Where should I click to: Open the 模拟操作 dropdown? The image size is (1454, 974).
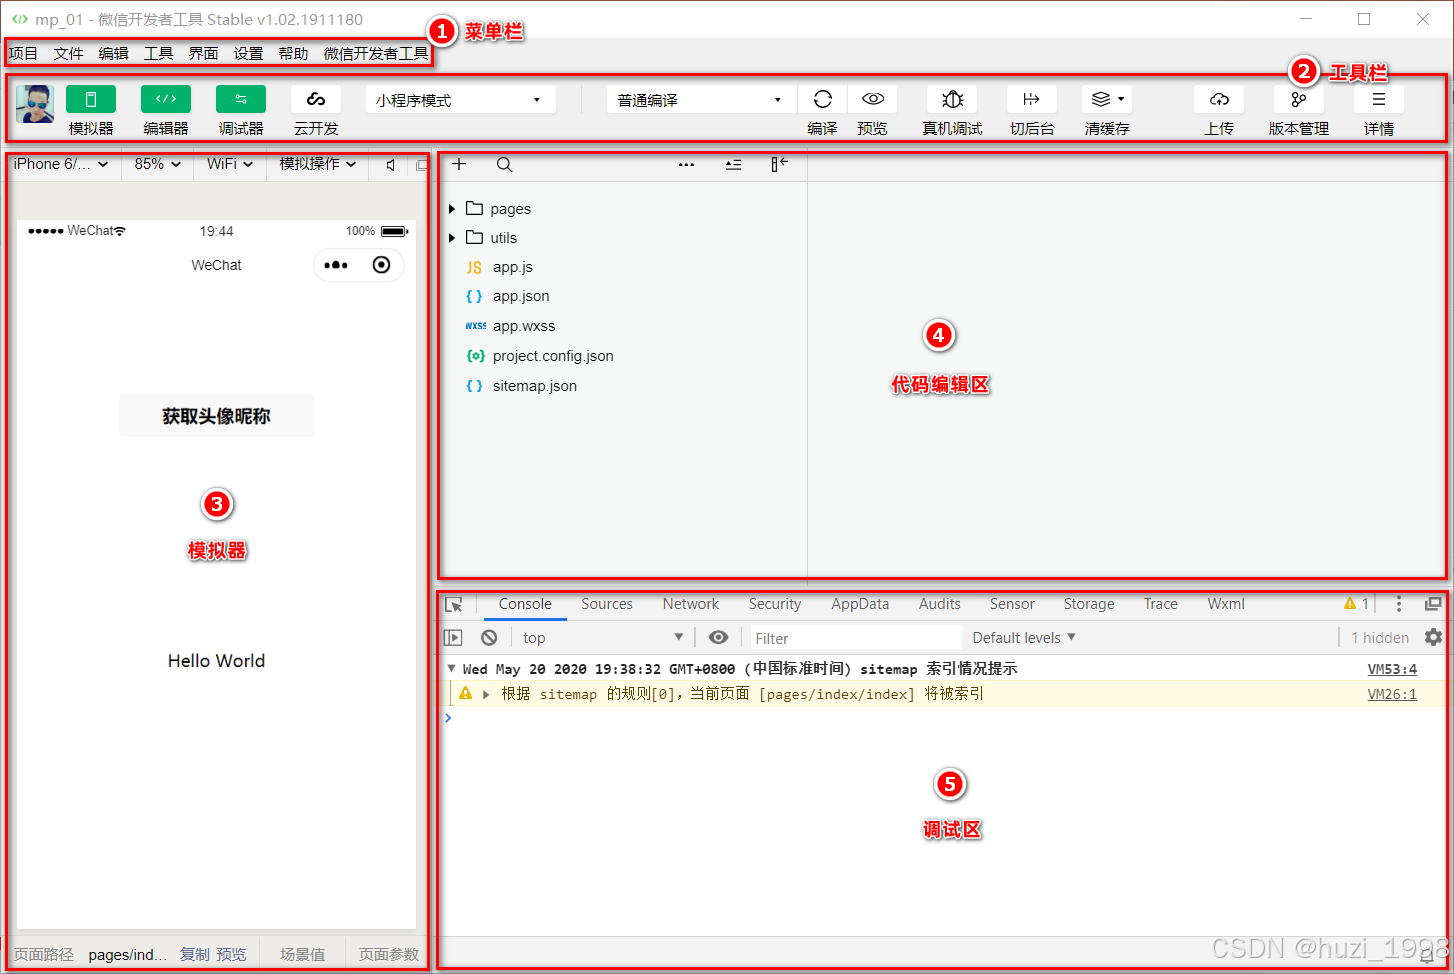point(318,164)
